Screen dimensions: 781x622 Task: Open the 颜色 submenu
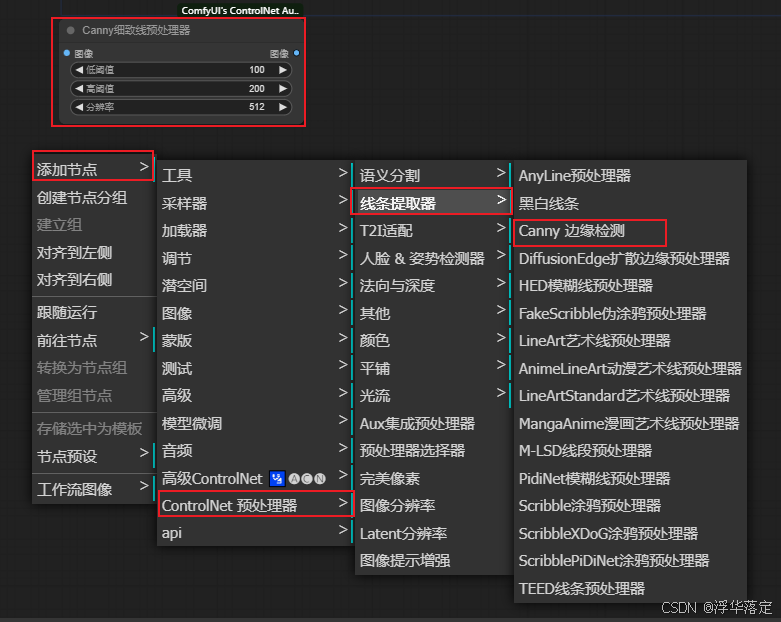[432, 341]
